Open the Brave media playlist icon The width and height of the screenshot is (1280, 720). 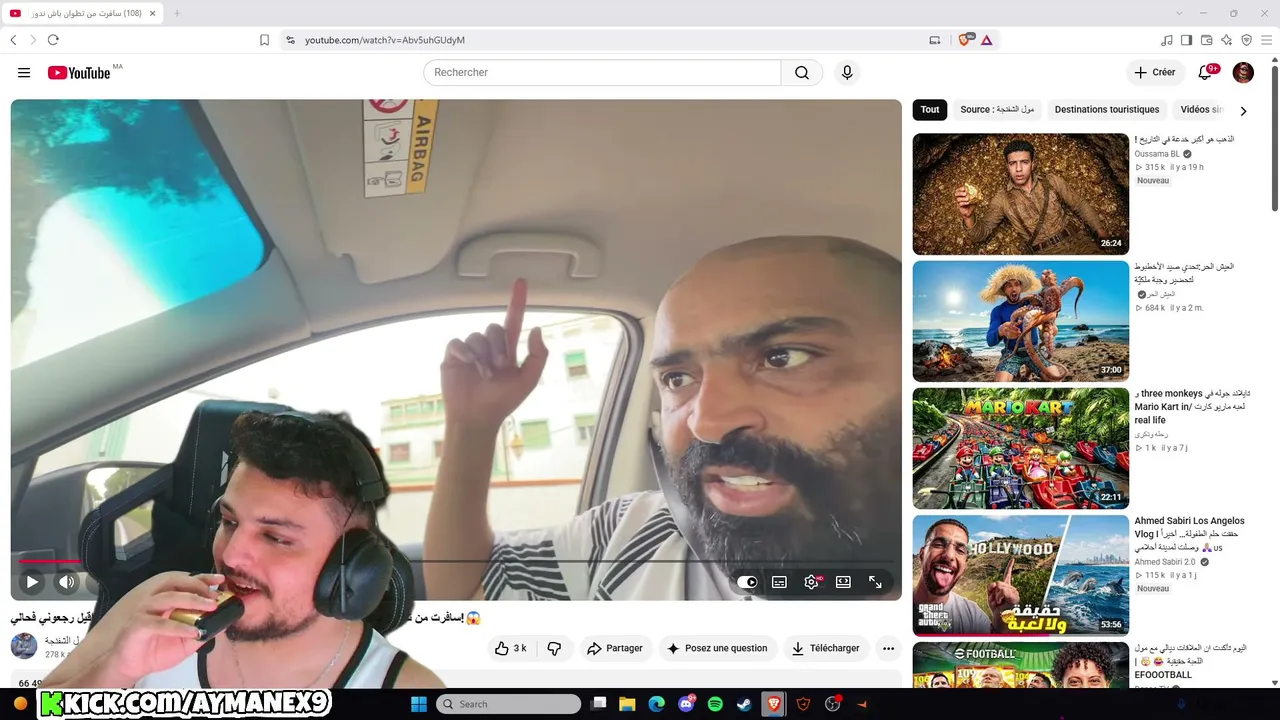(x=1167, y=40)
